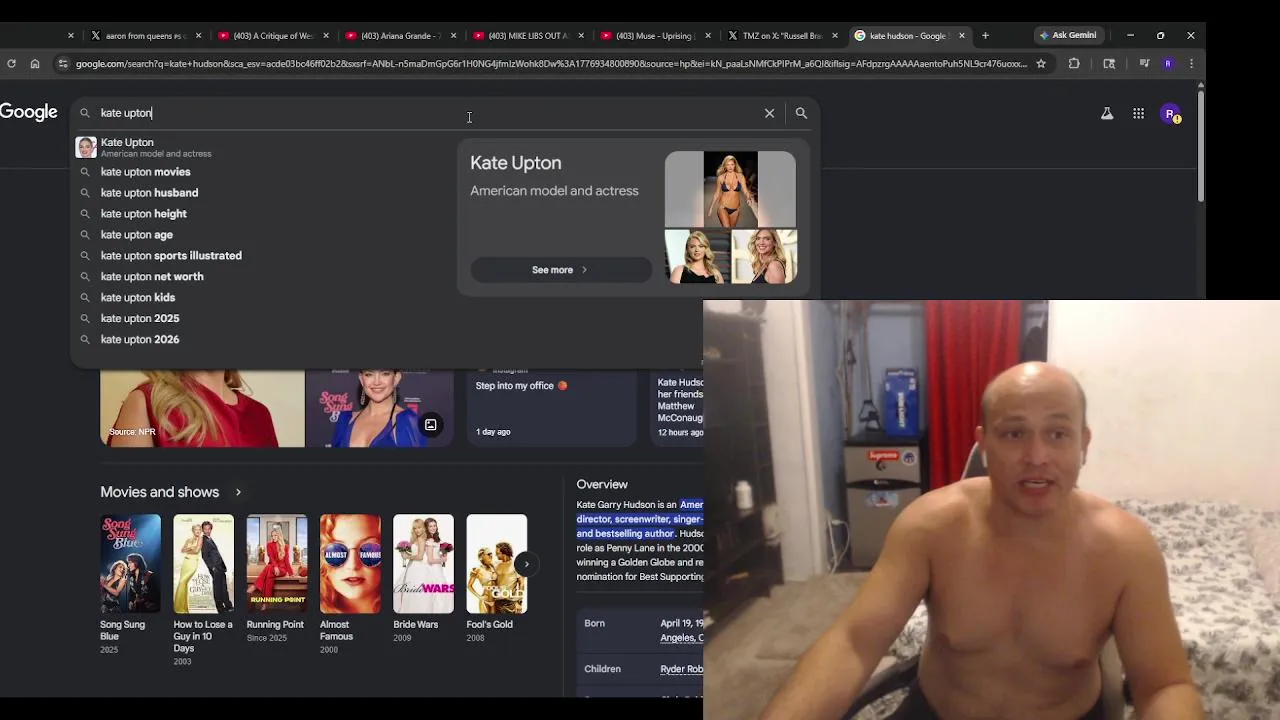Show next movies carousel arrow
Screen dimensions: 1280x720
tap(526, 564)
